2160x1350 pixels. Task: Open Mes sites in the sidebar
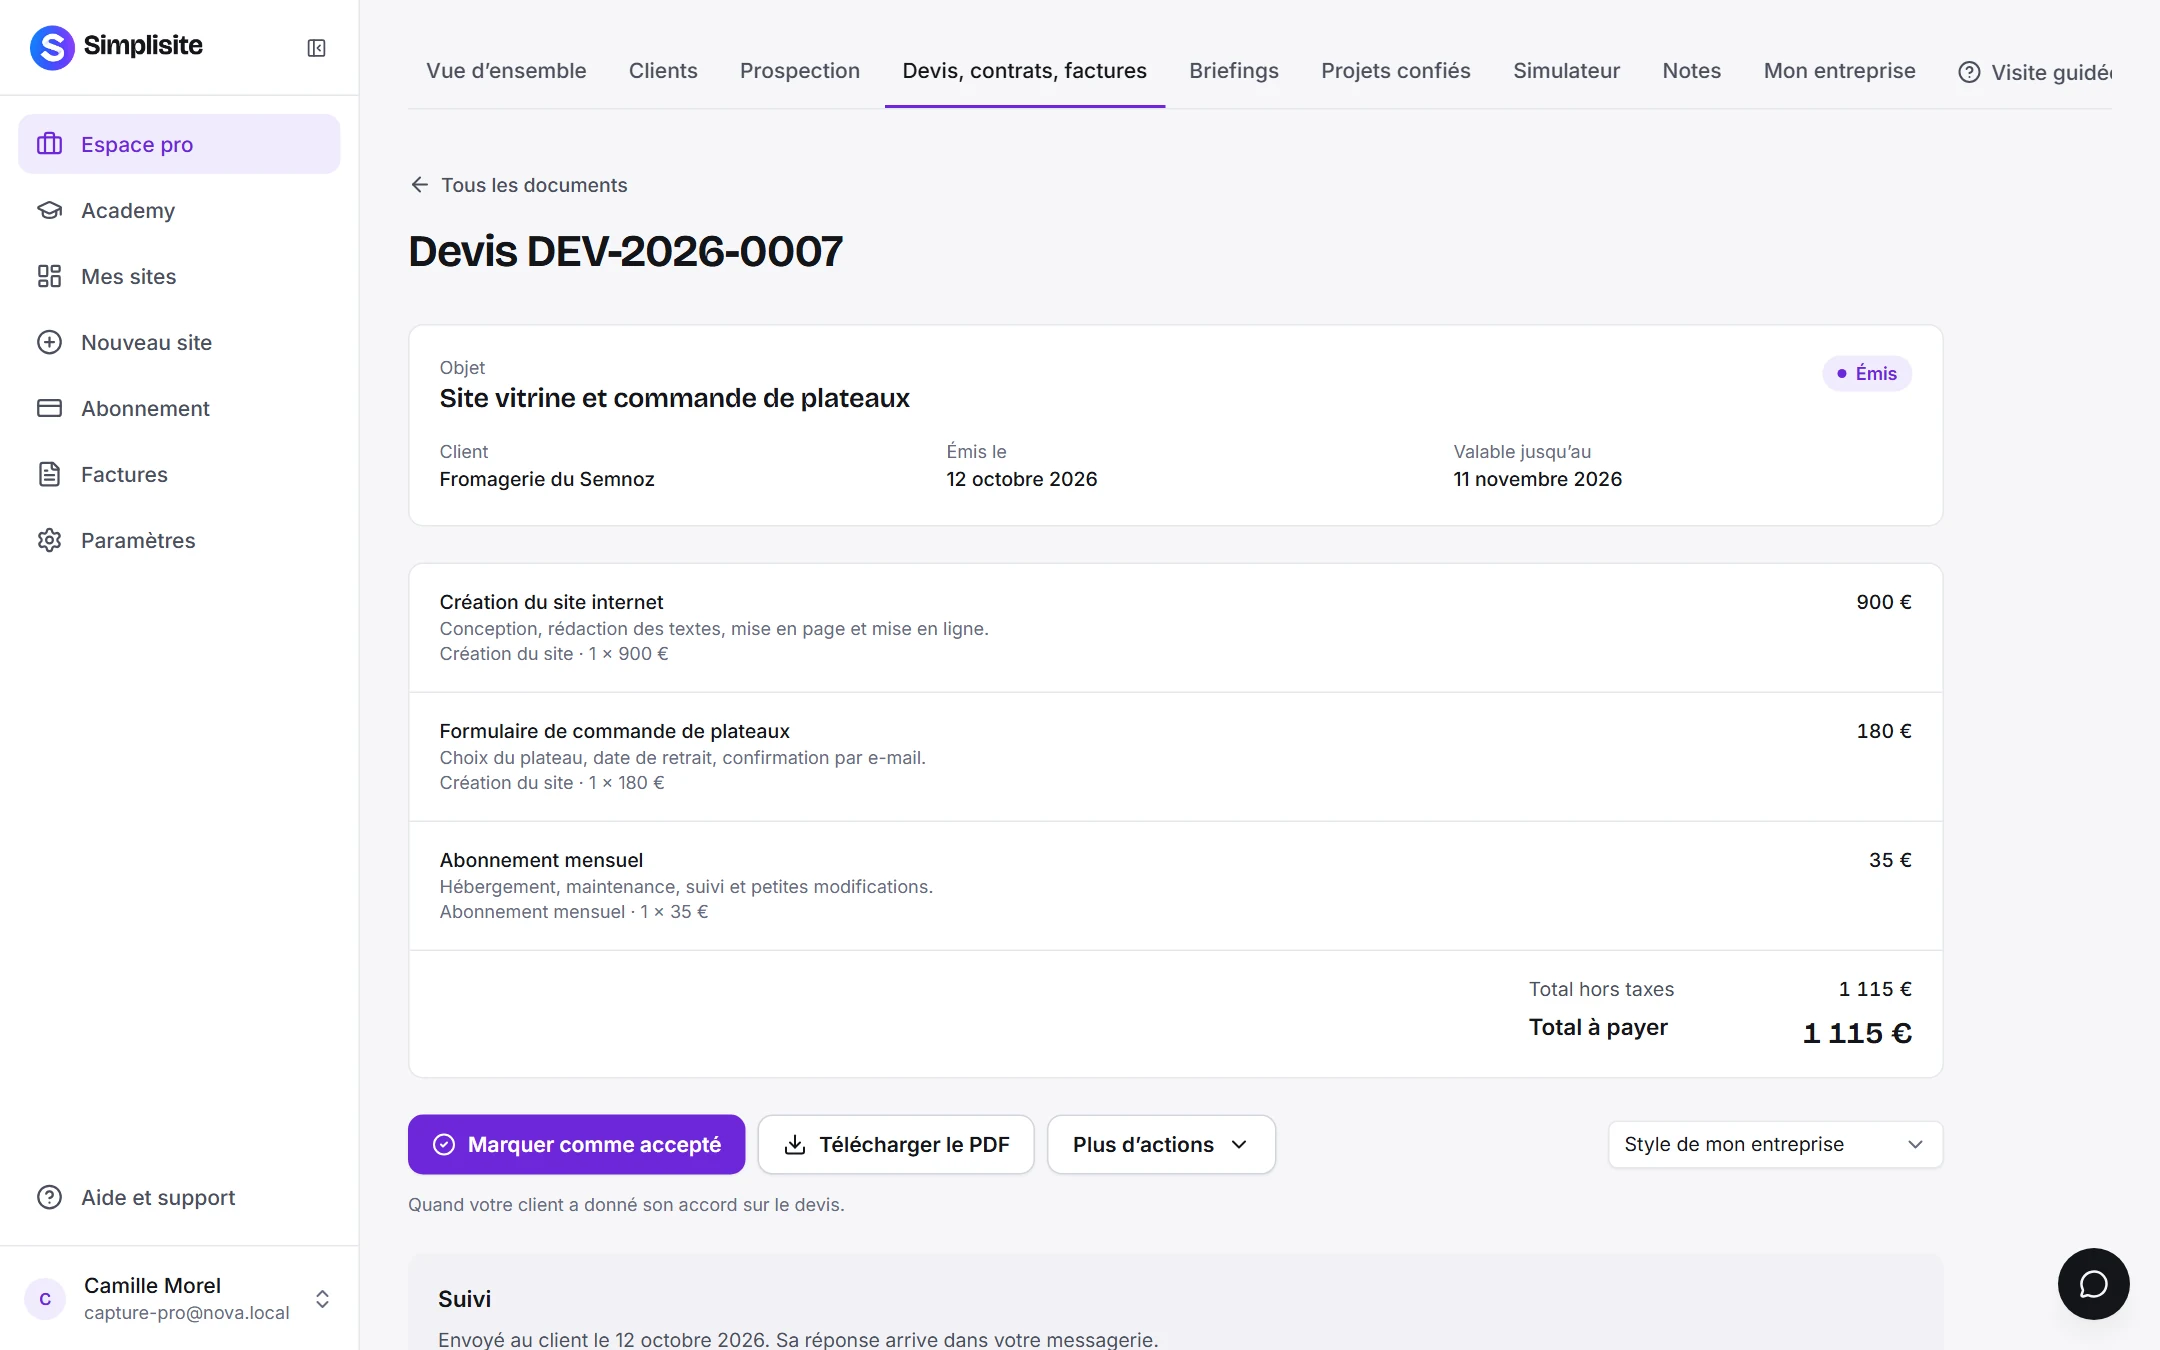point(179,276)
